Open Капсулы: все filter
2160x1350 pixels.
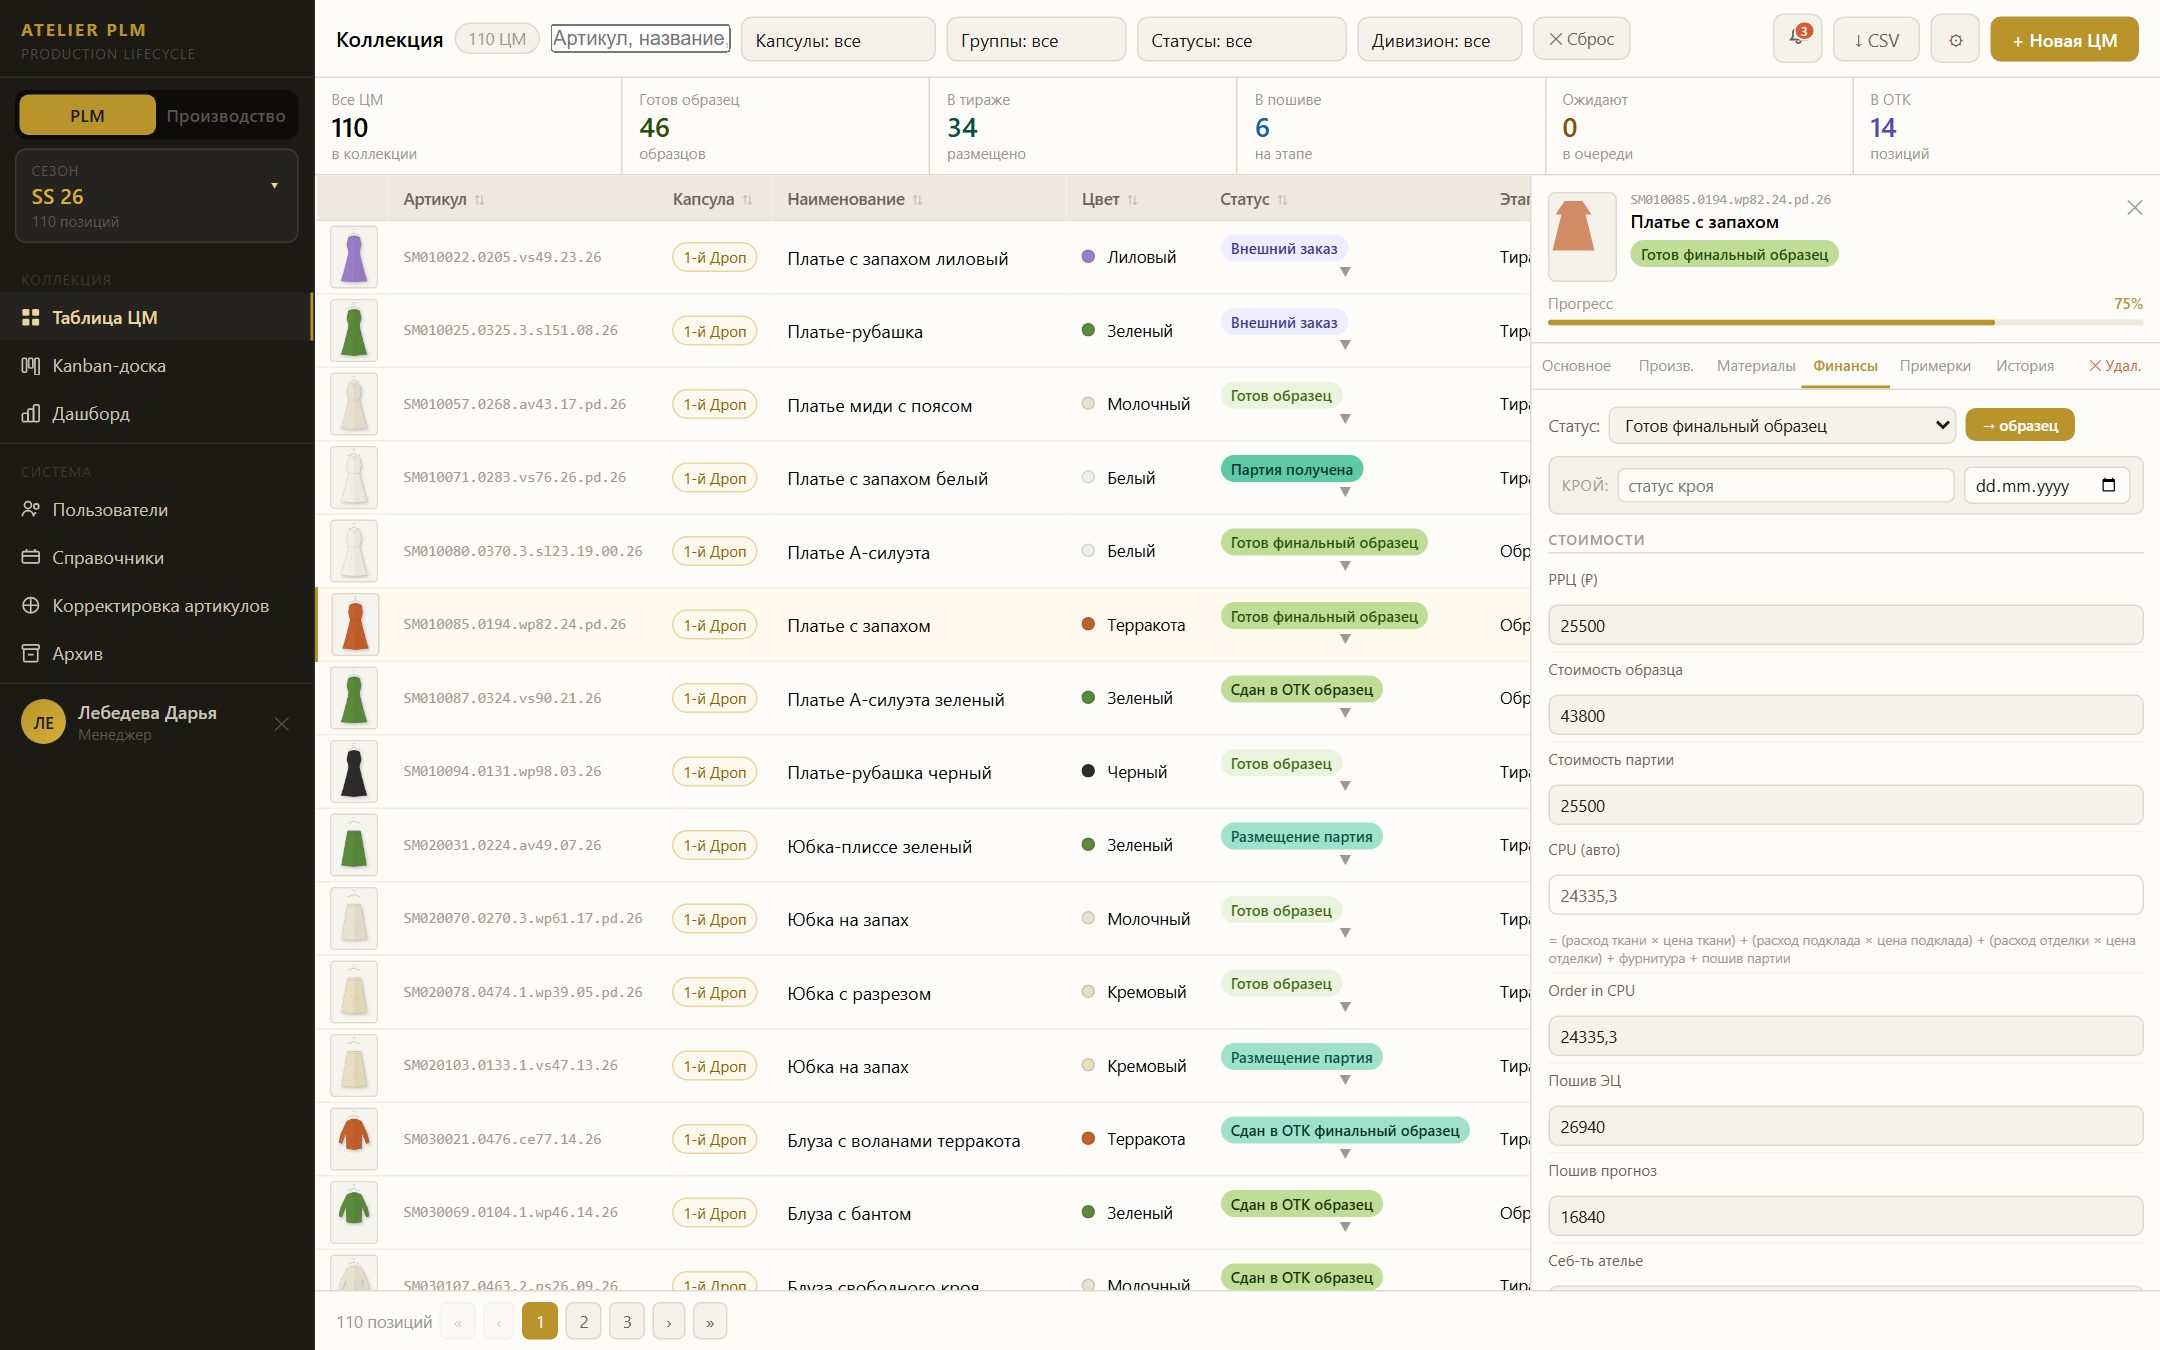[838, 40]
